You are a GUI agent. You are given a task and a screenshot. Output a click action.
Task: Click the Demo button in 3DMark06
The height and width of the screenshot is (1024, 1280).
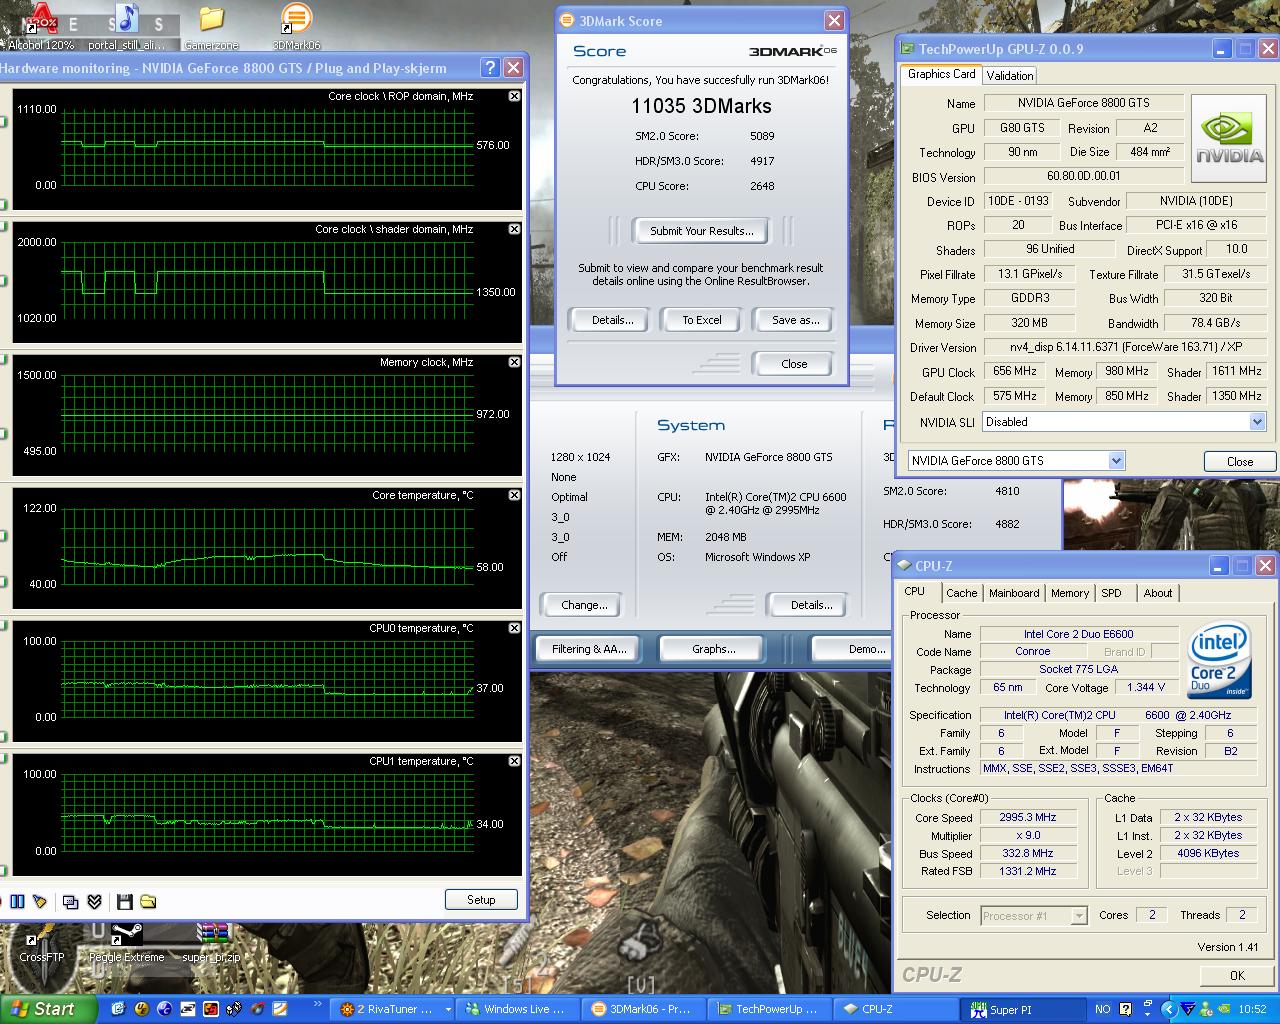pyautogui.click(x=850, y=649)
